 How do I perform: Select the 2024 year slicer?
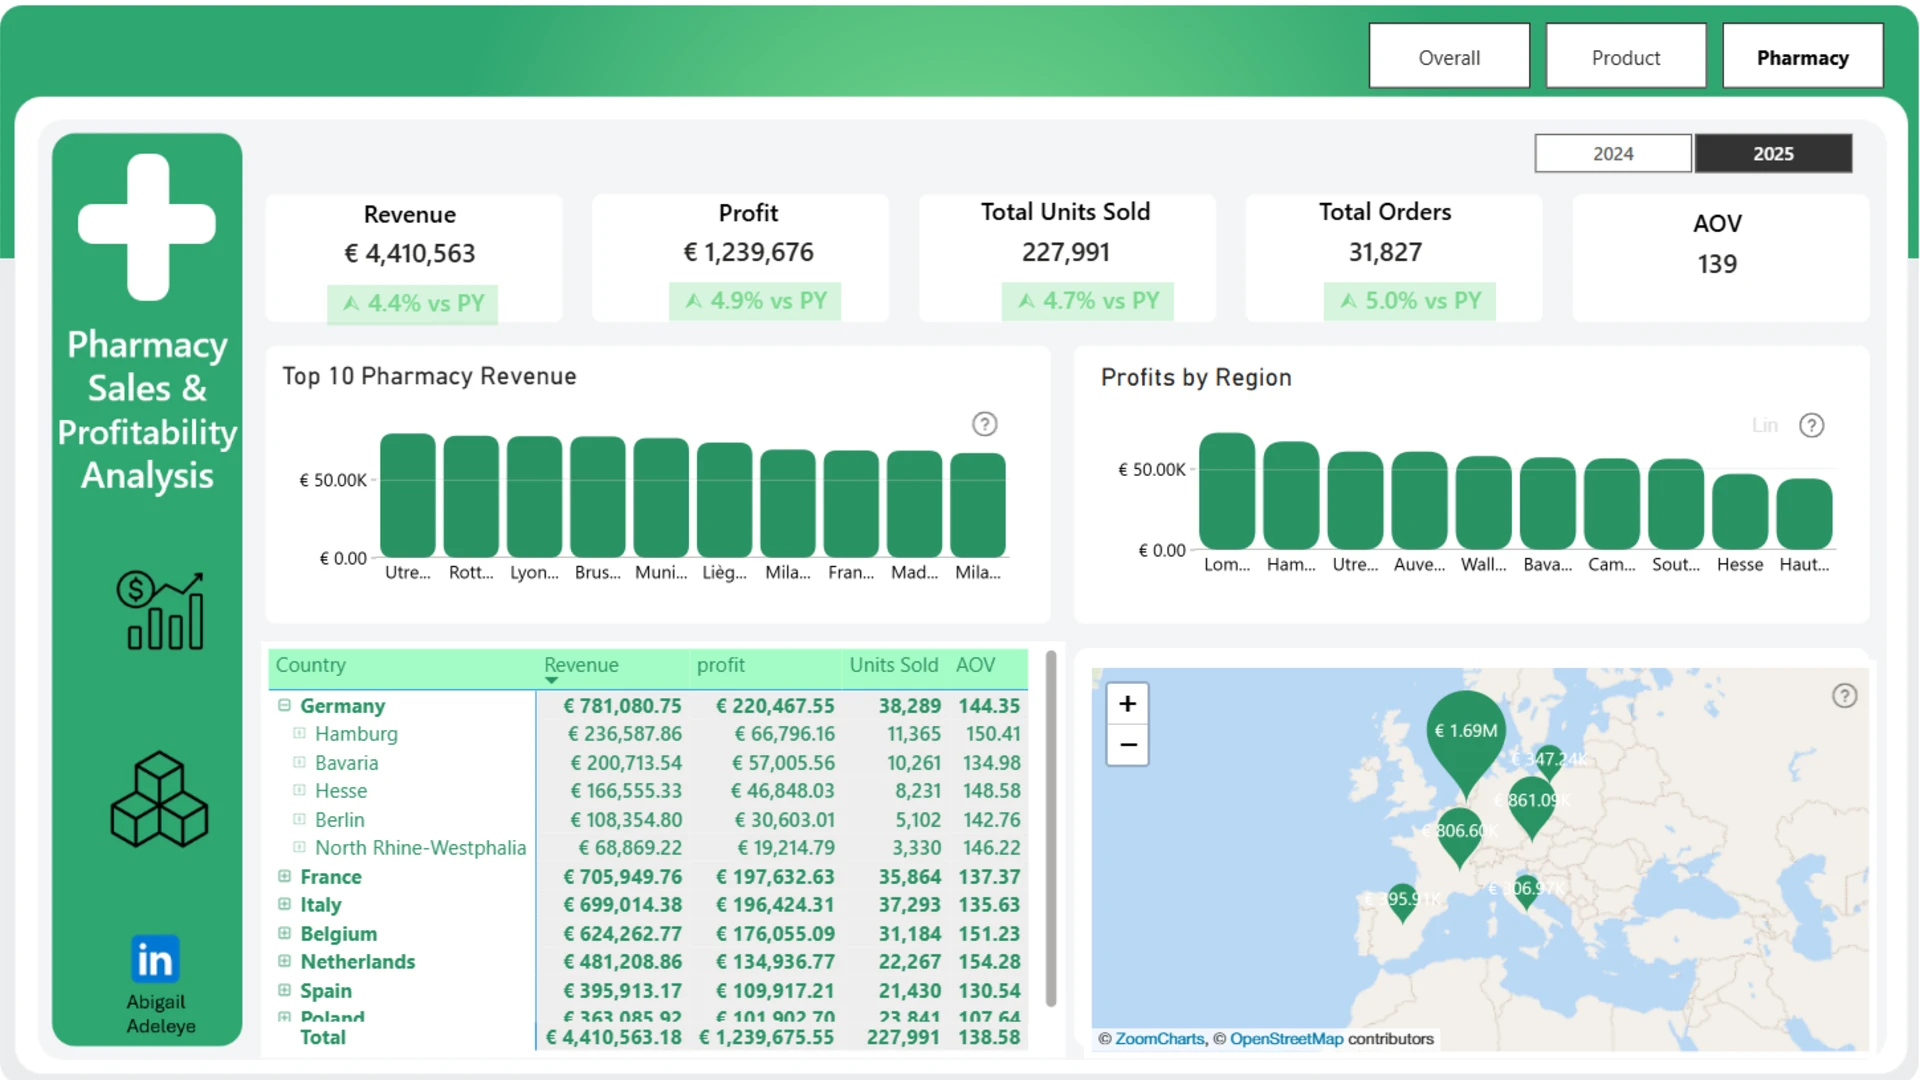[1613, 153]
